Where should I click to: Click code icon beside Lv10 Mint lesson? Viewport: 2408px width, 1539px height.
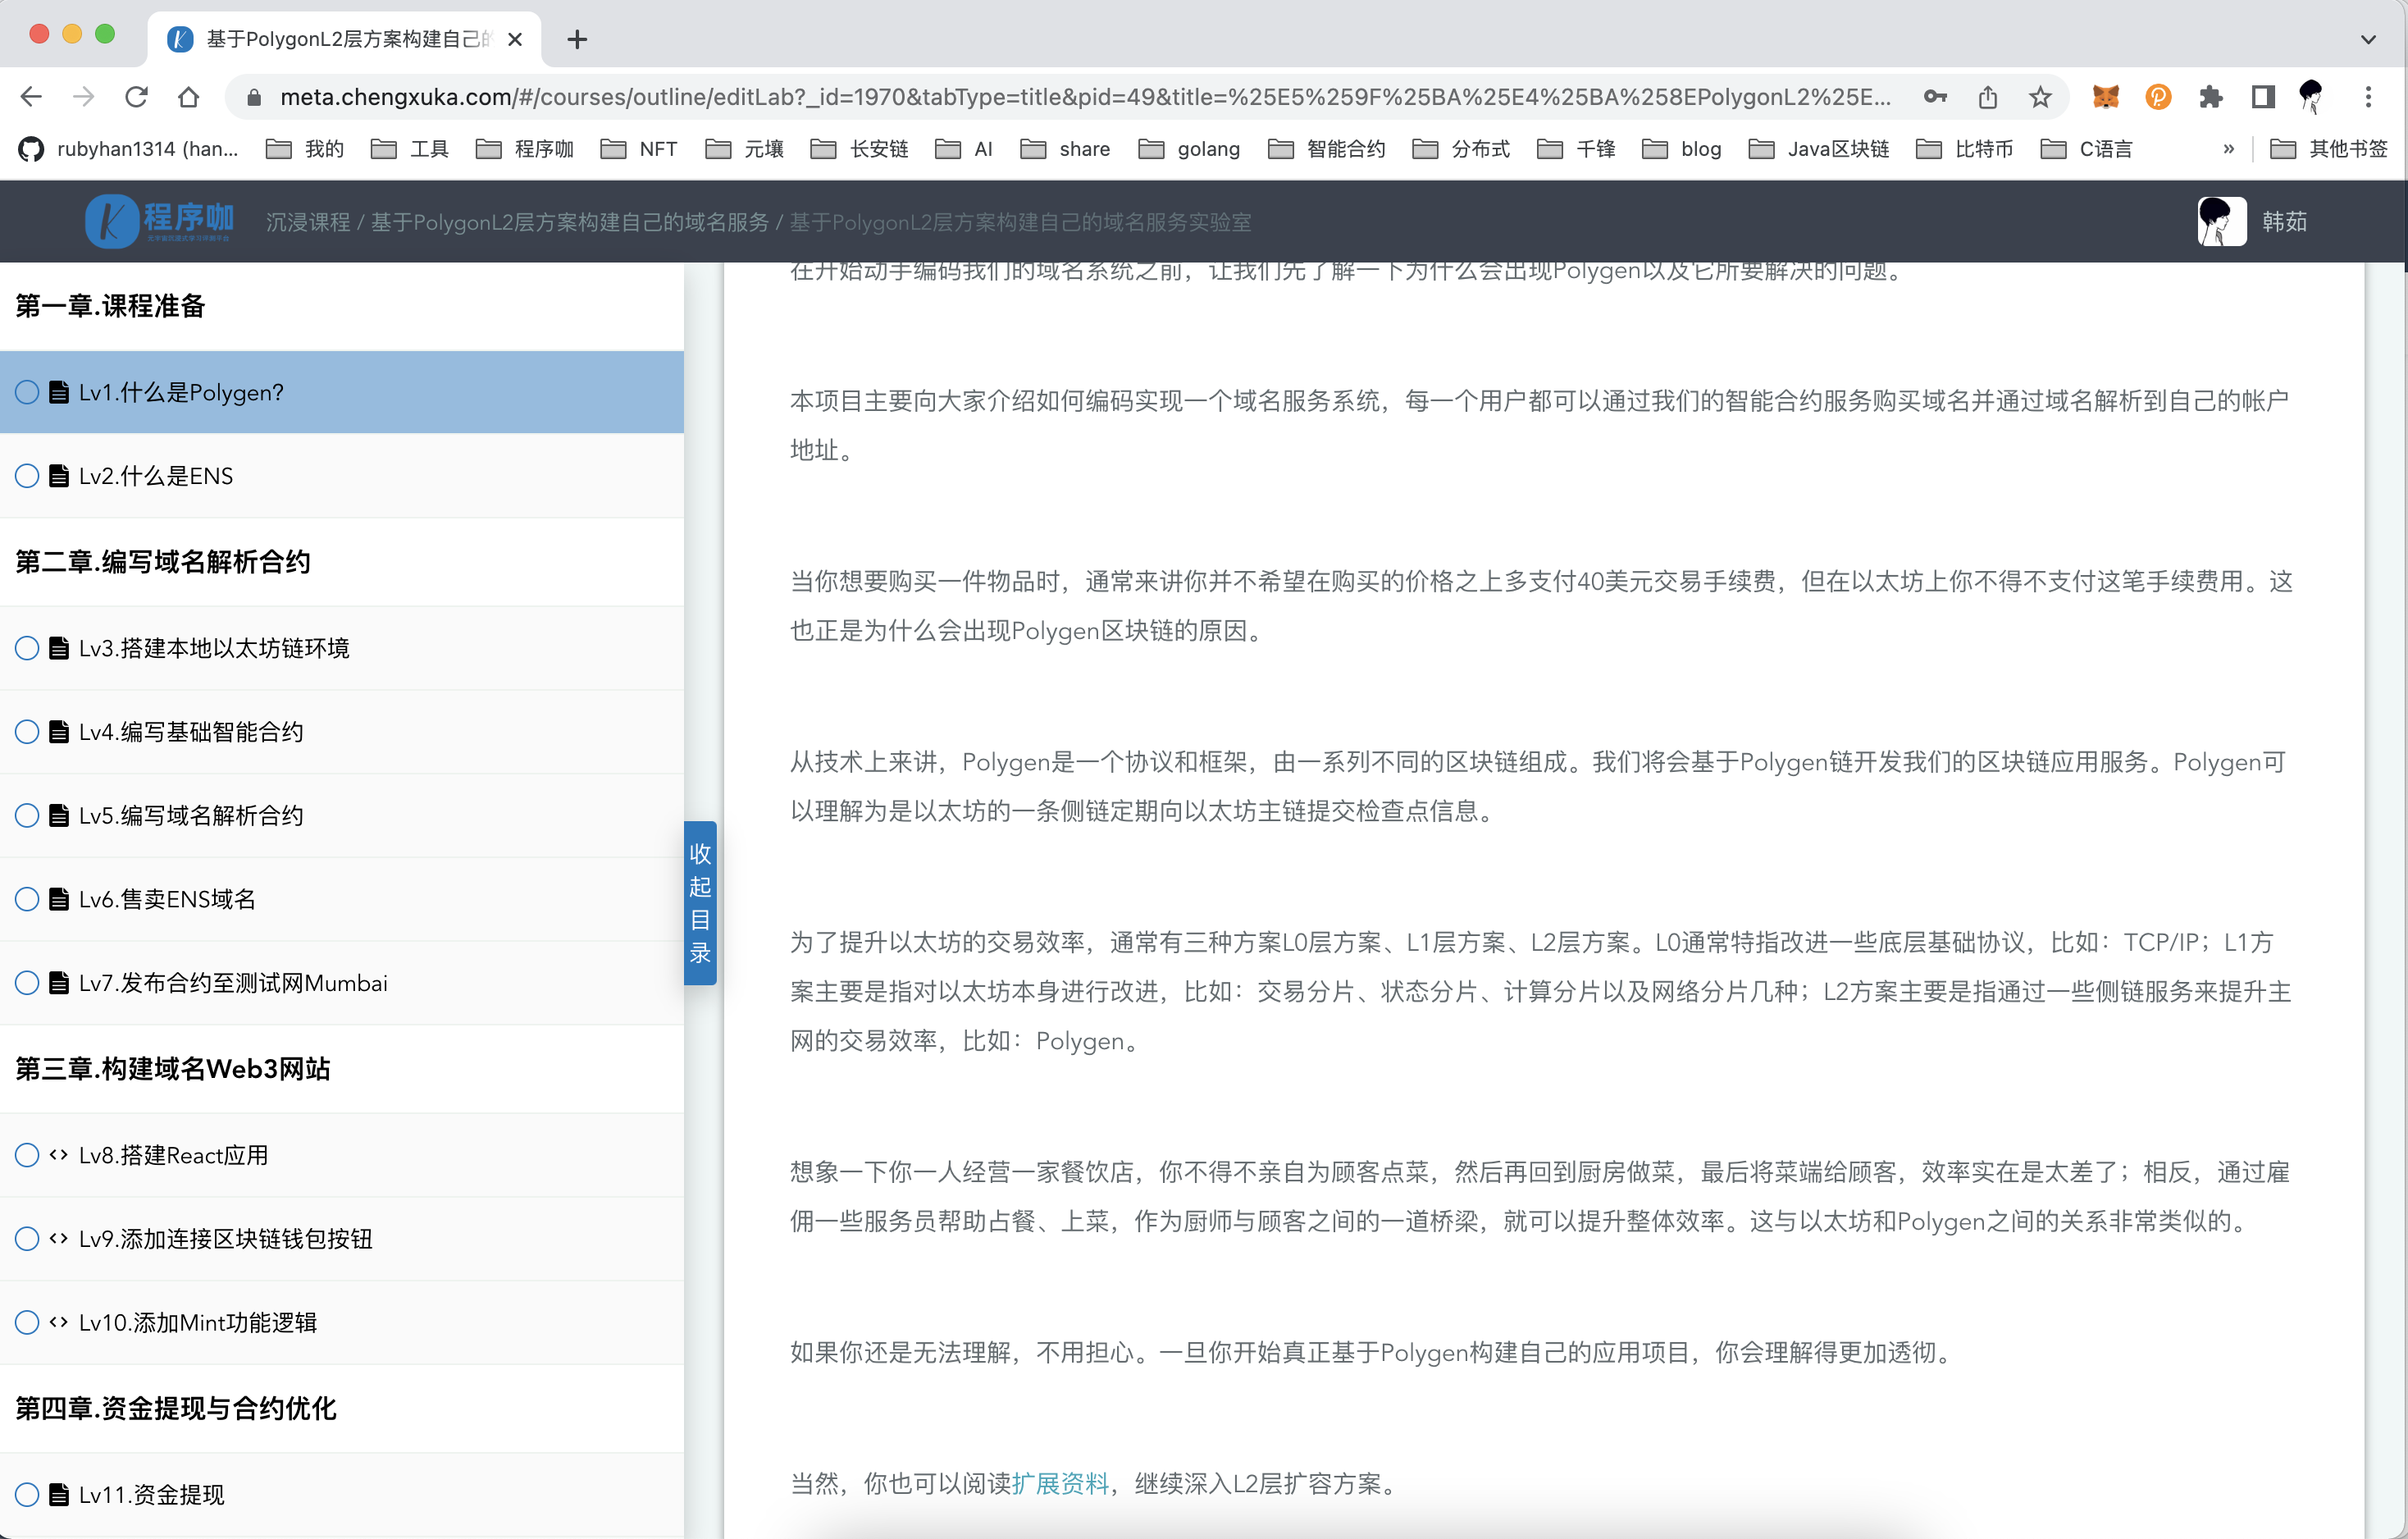(x=59, y=1323)
